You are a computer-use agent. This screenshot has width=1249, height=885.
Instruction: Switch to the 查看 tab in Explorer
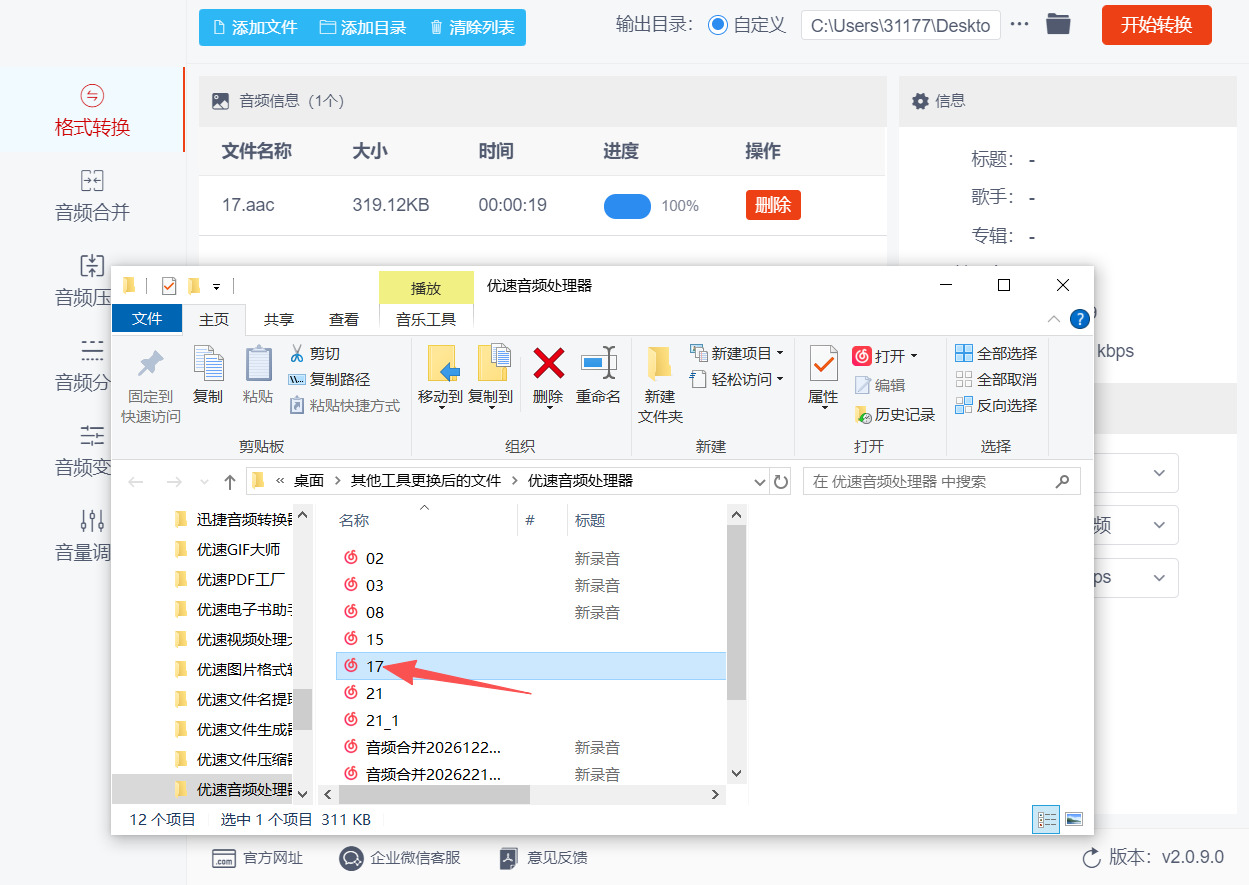pos(344,318)
